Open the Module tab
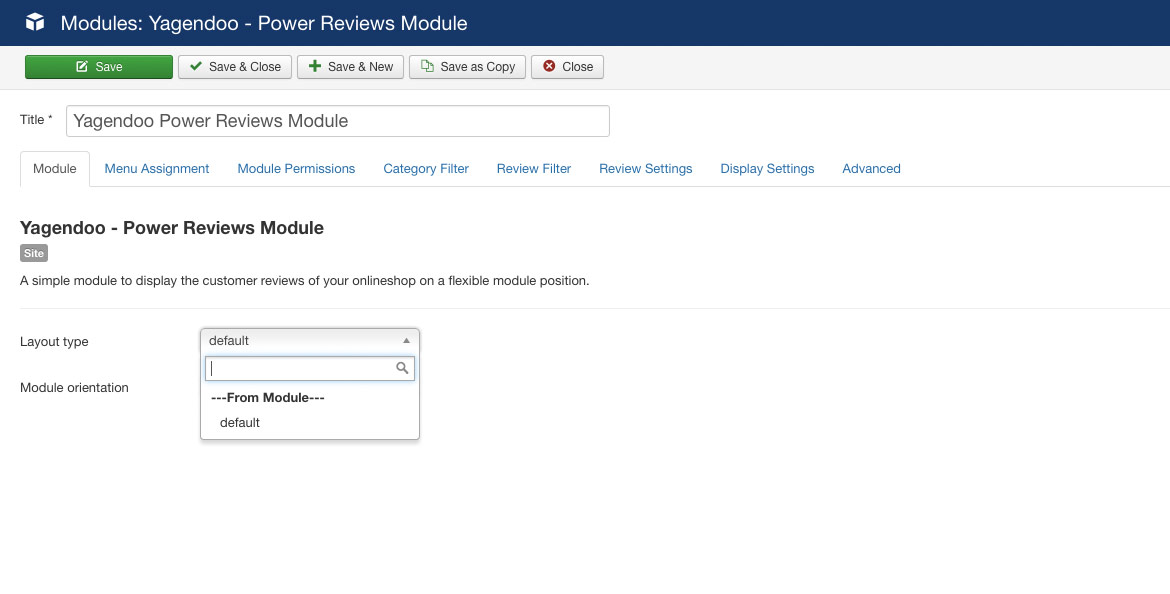The width and height of the screenshot is (1170, 594). 54,169
